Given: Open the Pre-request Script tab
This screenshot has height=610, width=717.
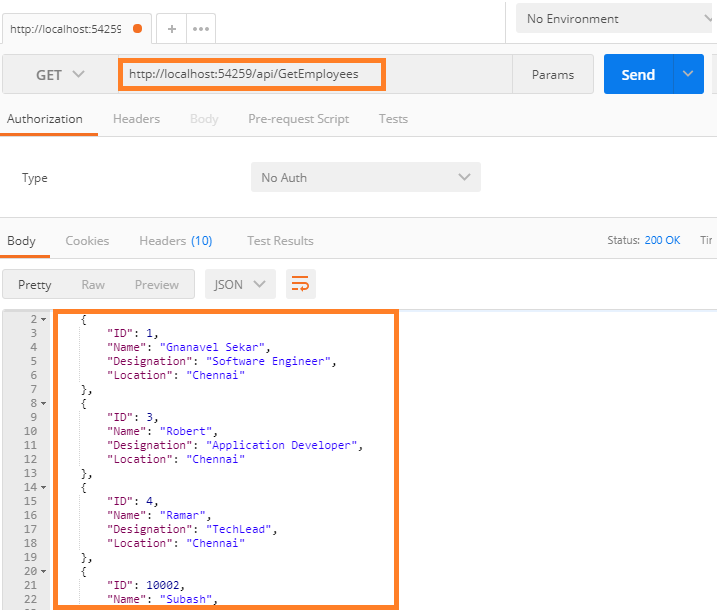Looking at the screenshot, I should click(298, 119).
